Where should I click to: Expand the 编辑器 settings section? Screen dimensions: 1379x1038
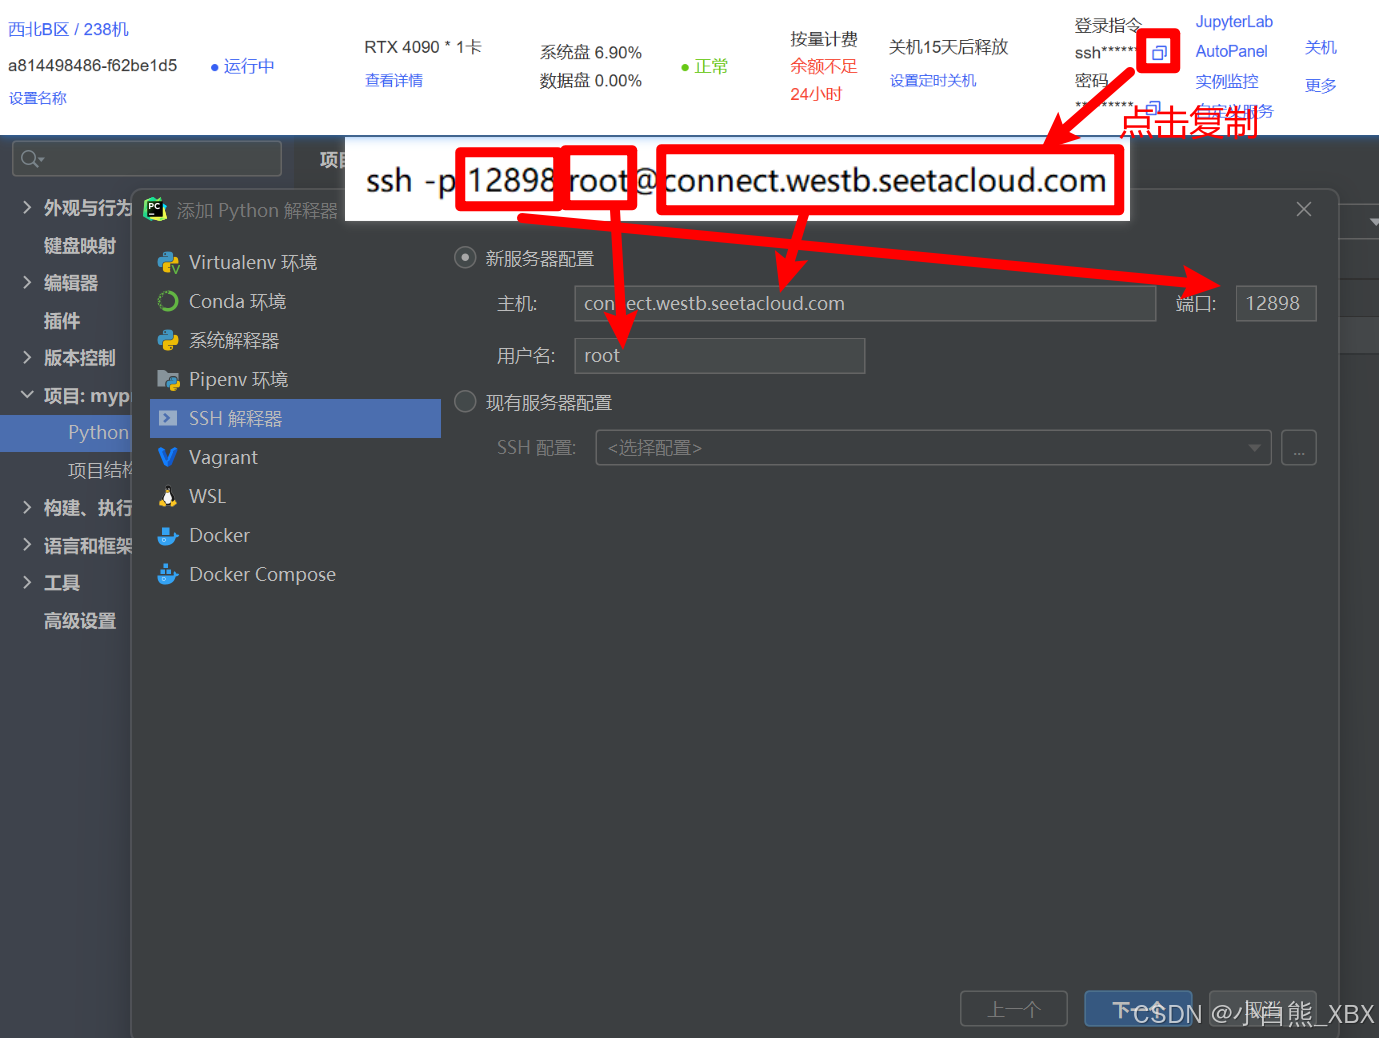pyautogui.click(x=27, y=283)
